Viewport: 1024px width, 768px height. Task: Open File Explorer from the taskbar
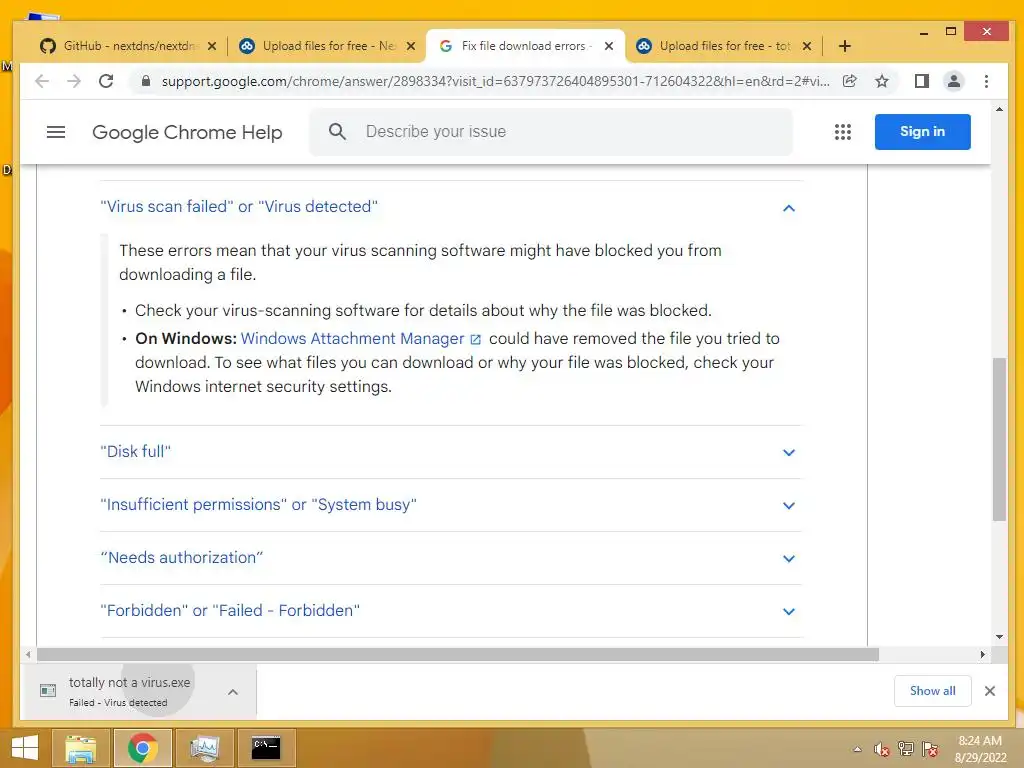80,748
